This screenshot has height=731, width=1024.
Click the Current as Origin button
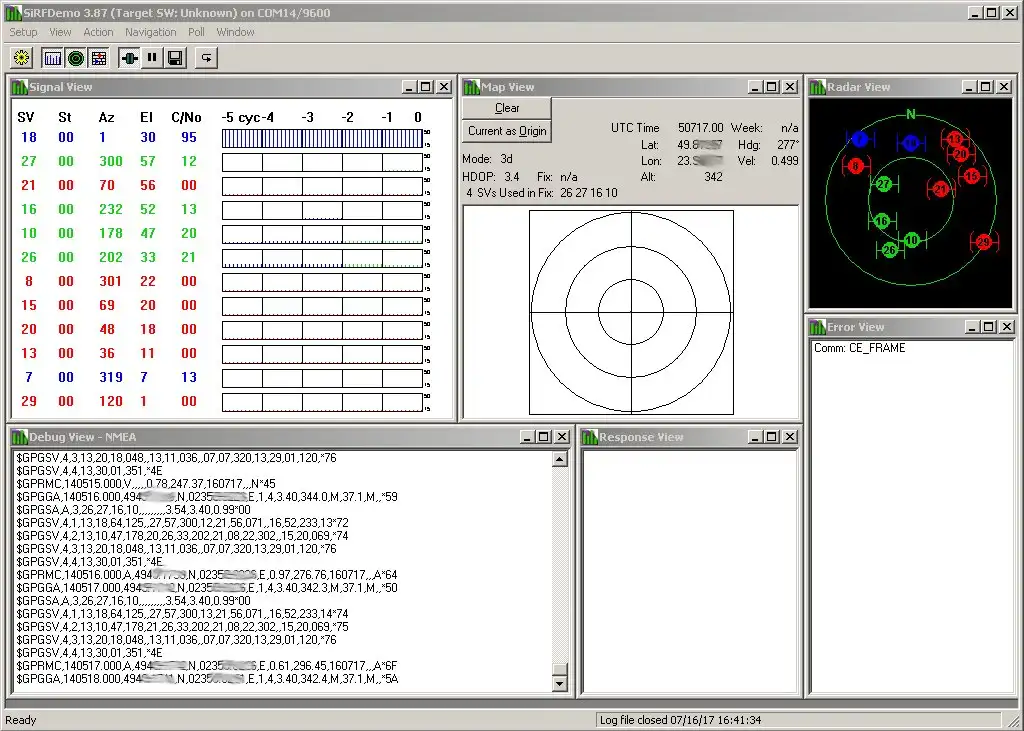[x=507, y=131]
